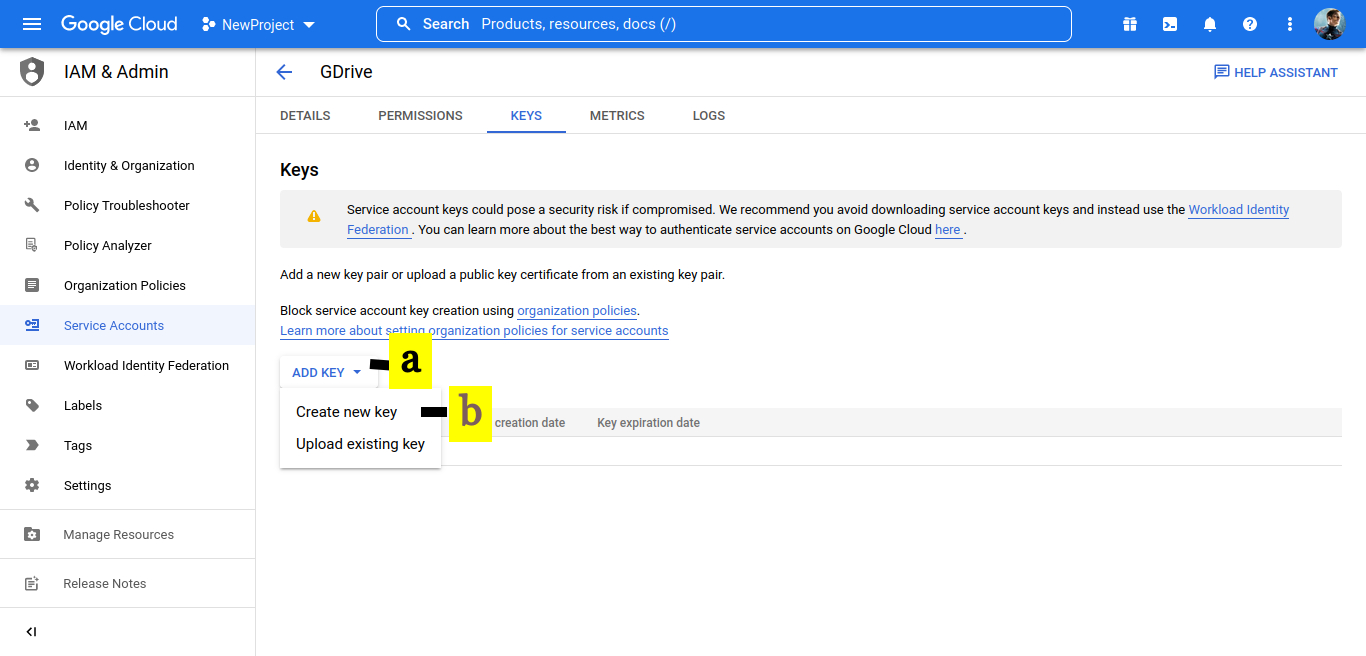The width and height of the screenshot is (1366, 656).
Task: Click the HELP ASSISTANT text label
Action: (1286, 72)
